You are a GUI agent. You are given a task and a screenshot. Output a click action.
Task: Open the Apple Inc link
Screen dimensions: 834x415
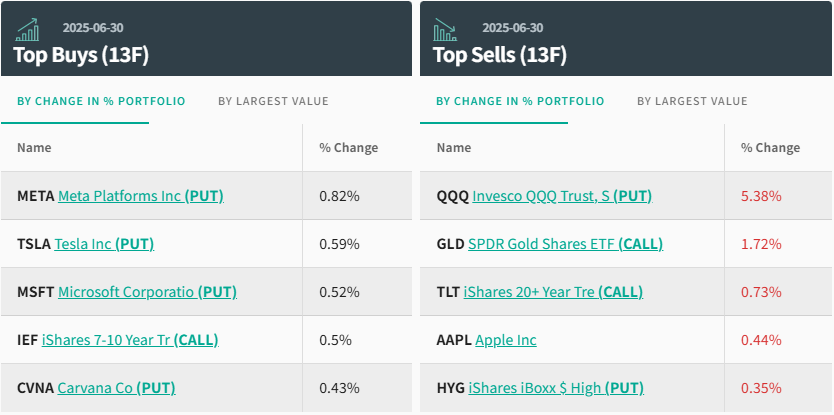[x=505, y=340]
